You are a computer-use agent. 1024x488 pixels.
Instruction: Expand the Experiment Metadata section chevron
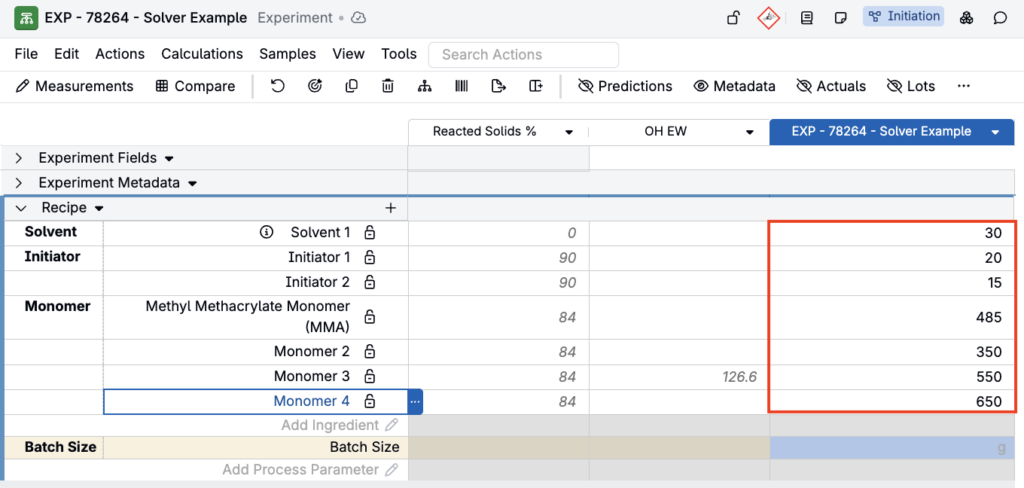19,183
